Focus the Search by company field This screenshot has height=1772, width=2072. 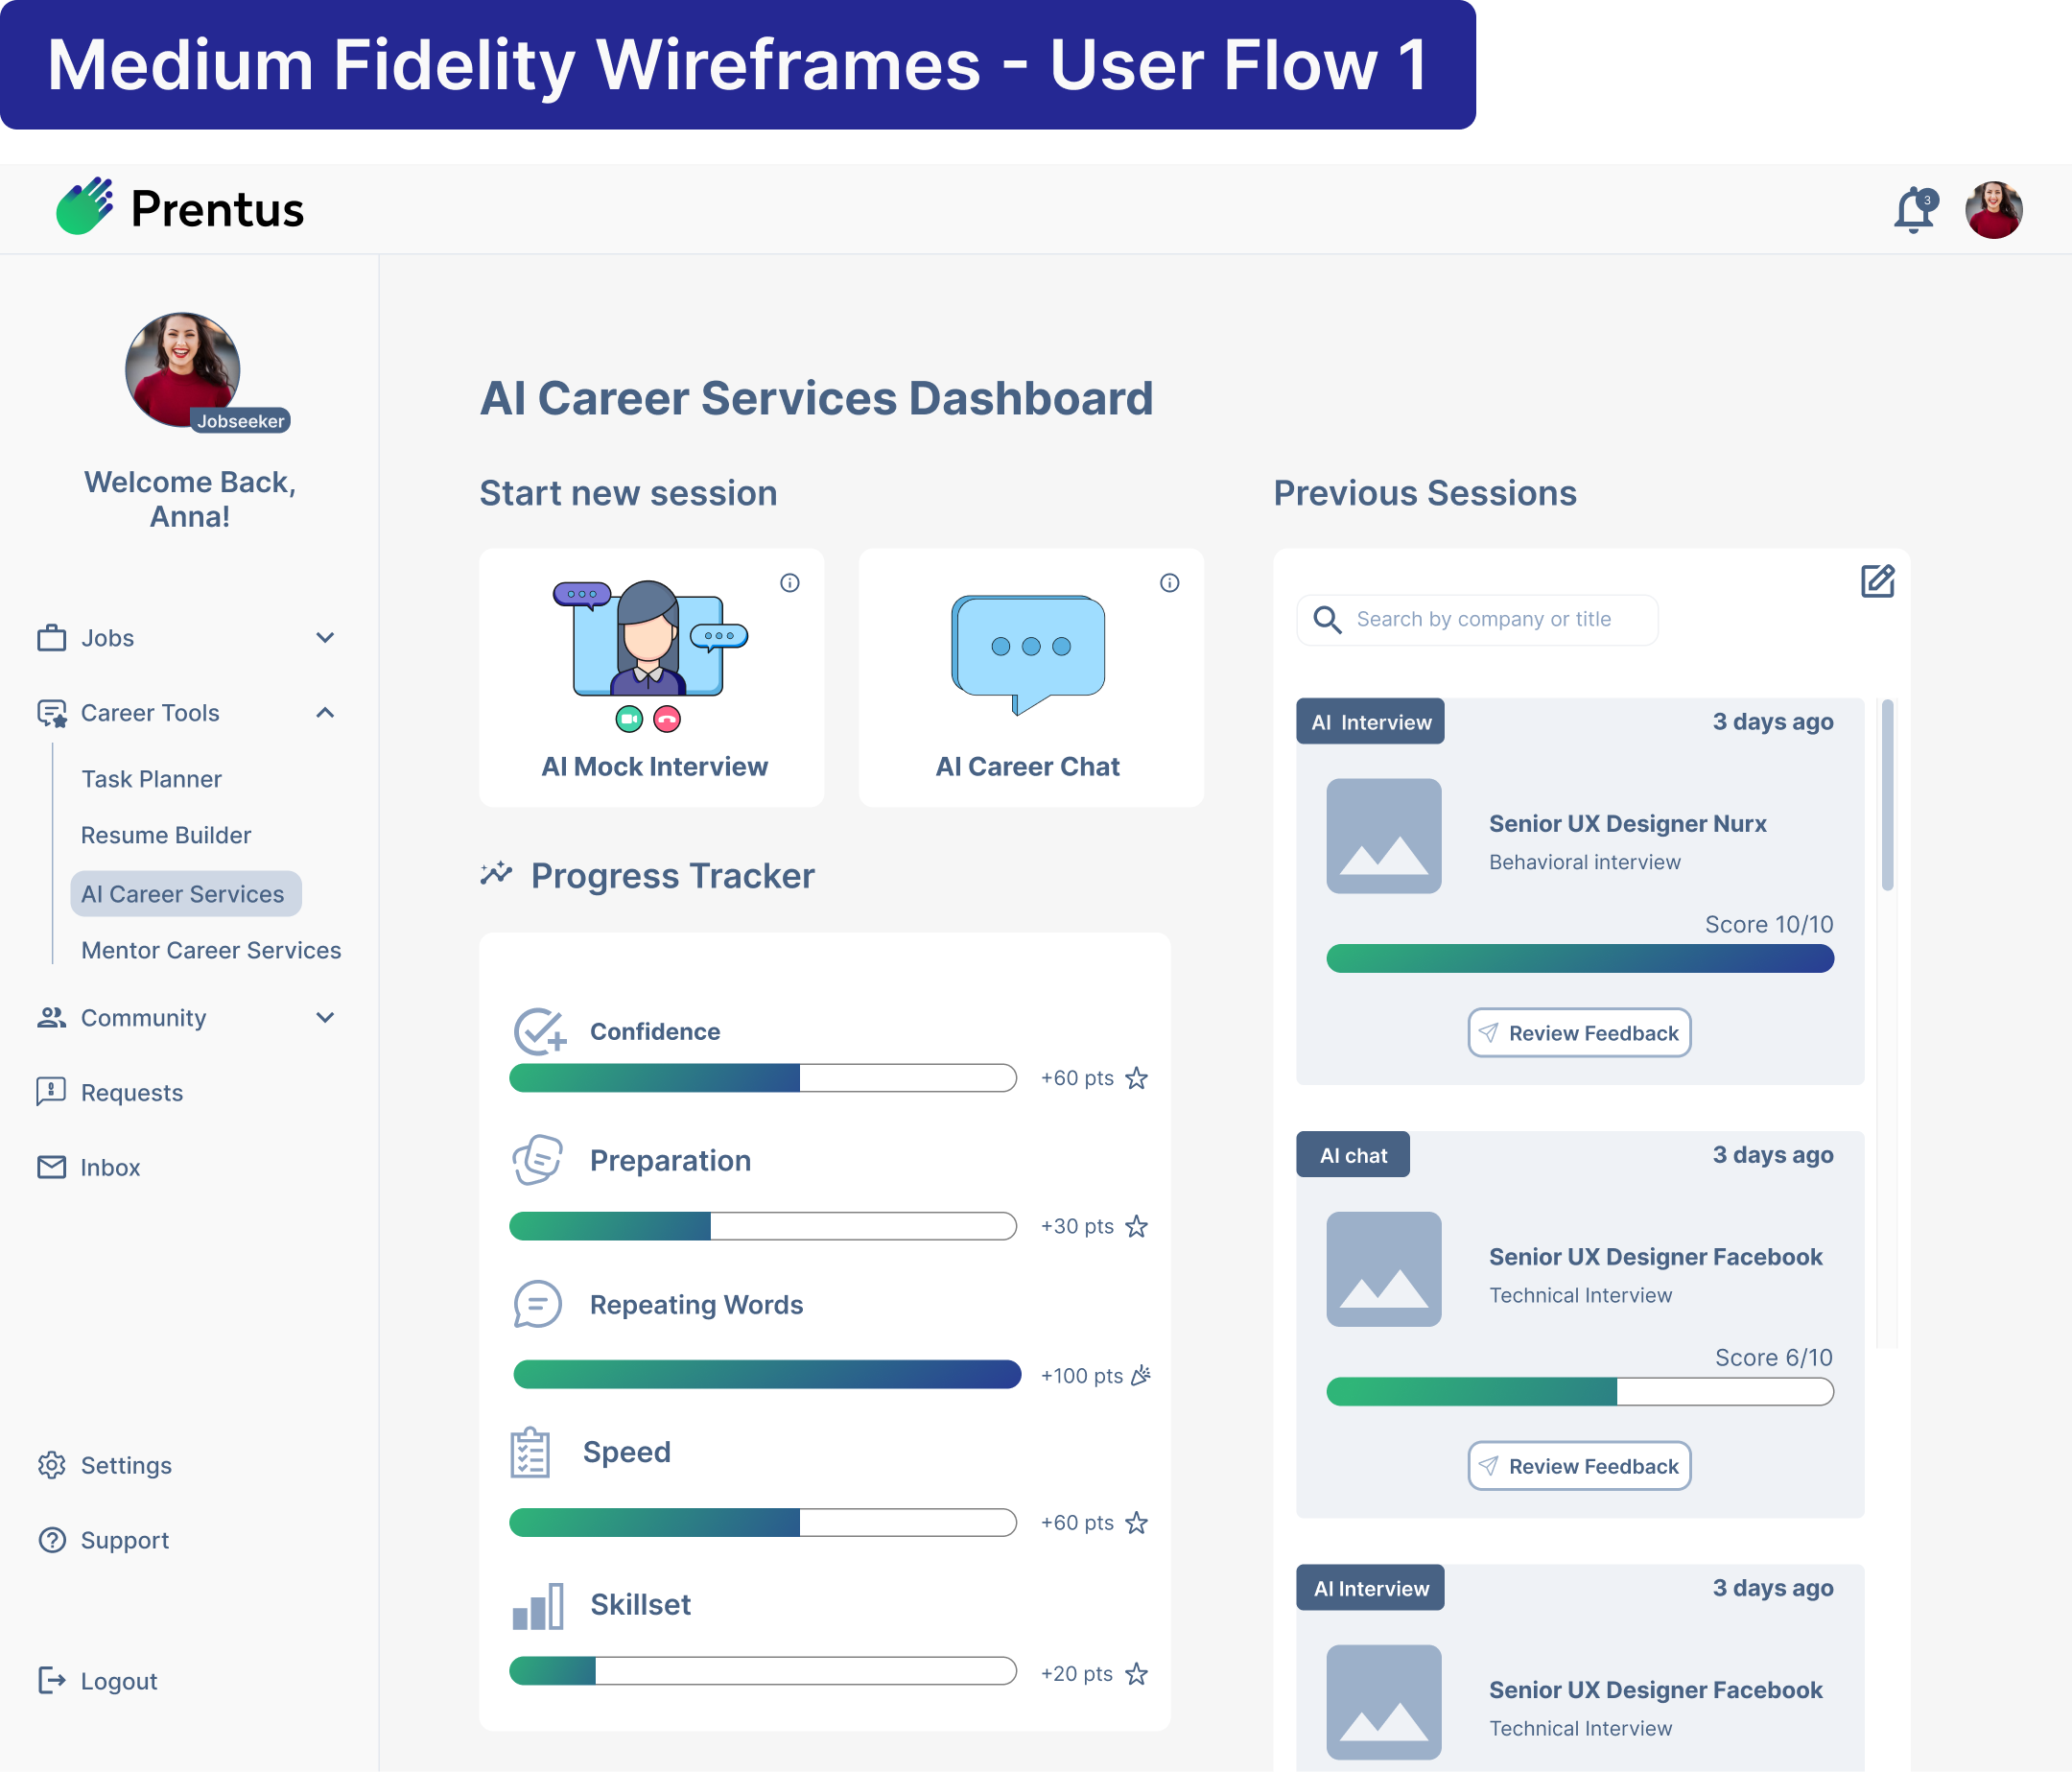click(1477, 620)
